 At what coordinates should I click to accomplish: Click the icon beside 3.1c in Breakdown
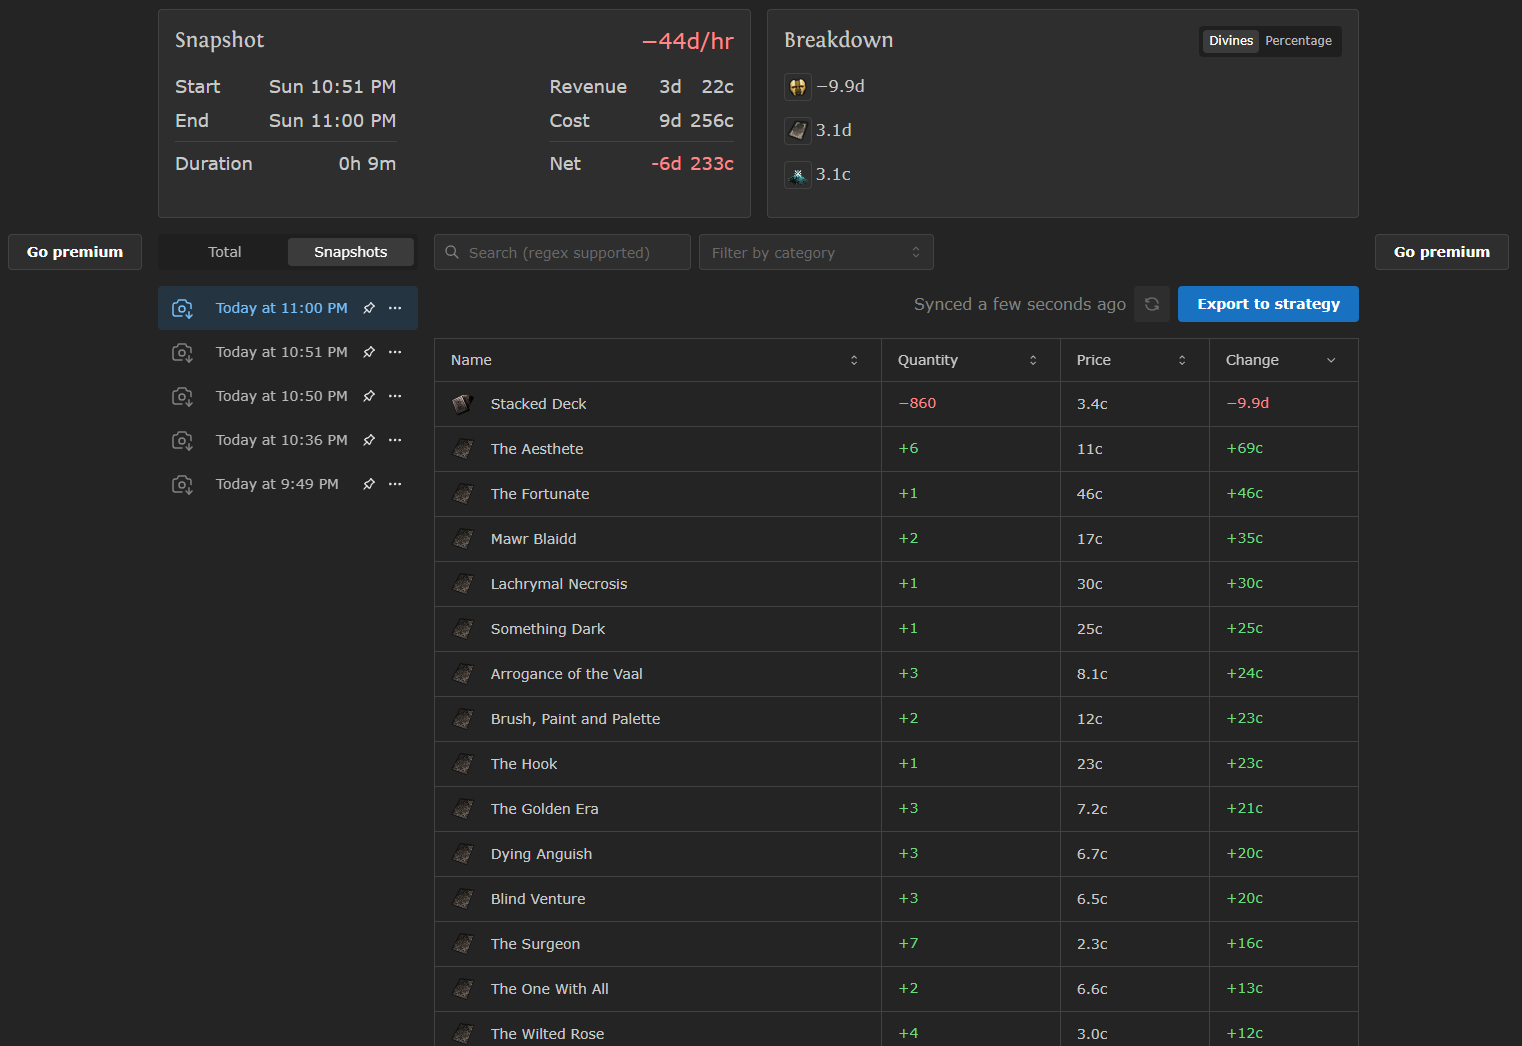797,174
